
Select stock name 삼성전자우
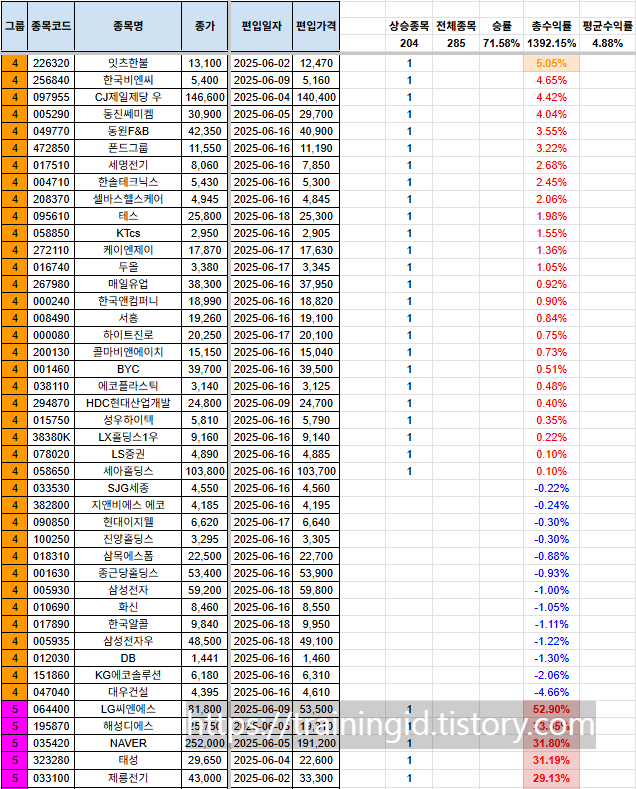click(x=128, y=642)
